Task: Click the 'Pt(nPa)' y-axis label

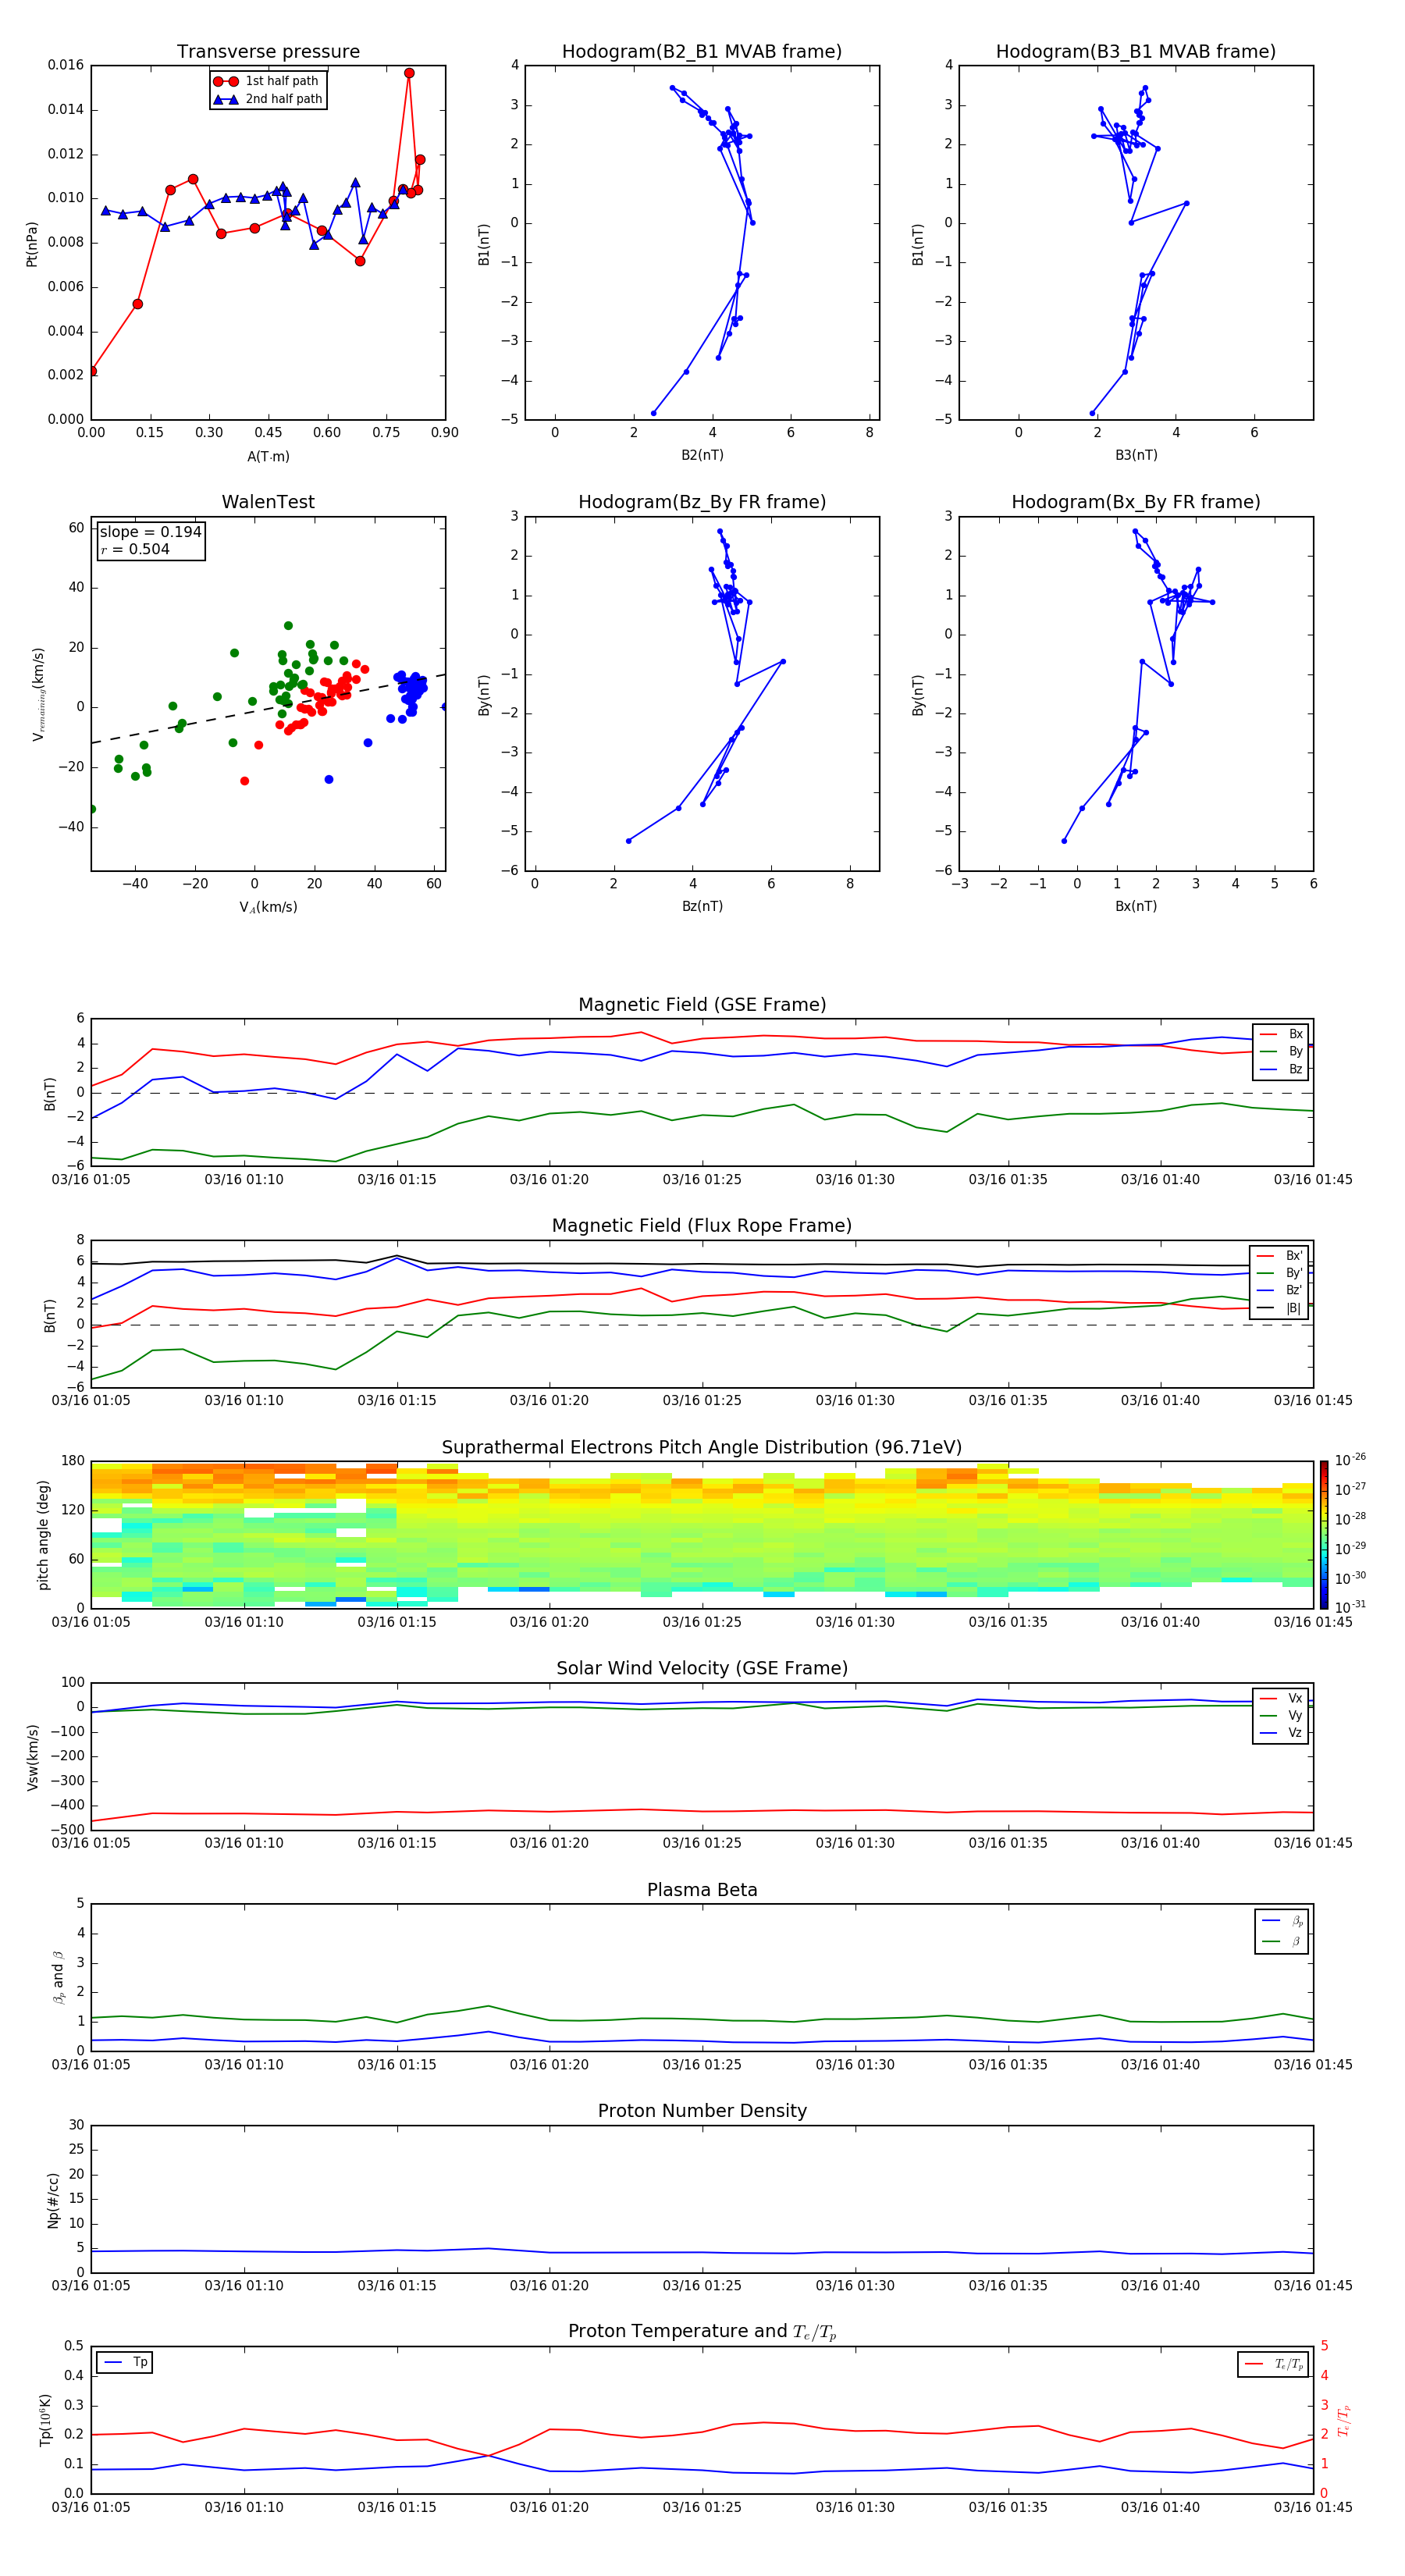Action: tap(32, 243)
